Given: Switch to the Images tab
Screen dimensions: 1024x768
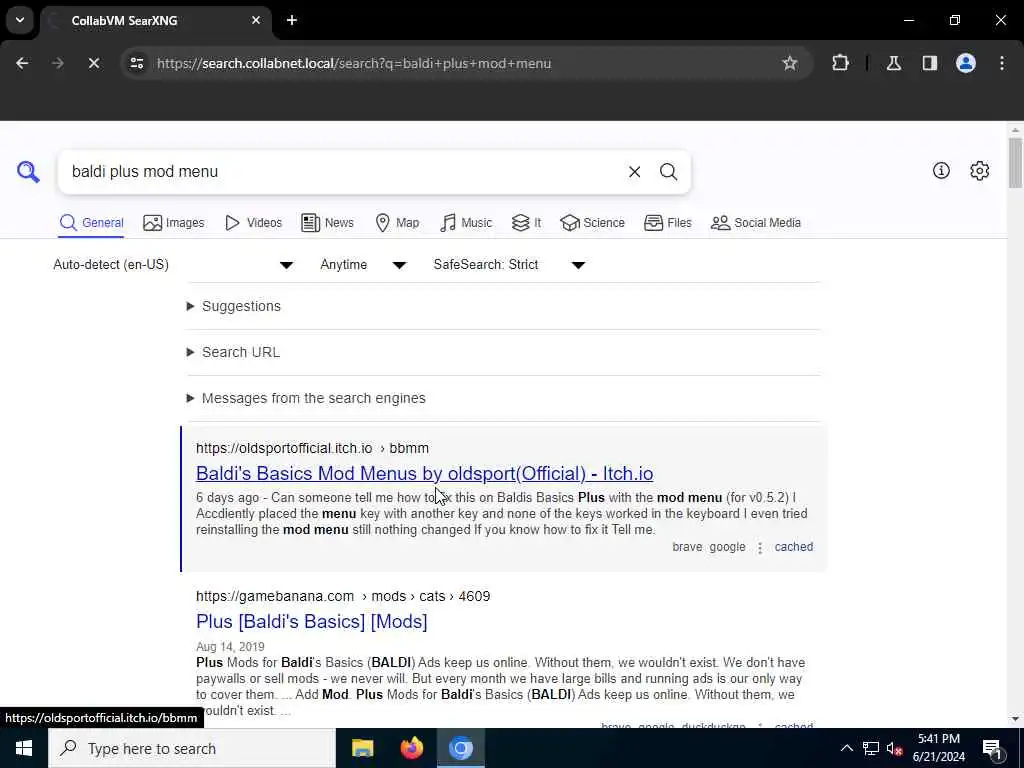Looking at the screenshot, I should tap(174, 223).
